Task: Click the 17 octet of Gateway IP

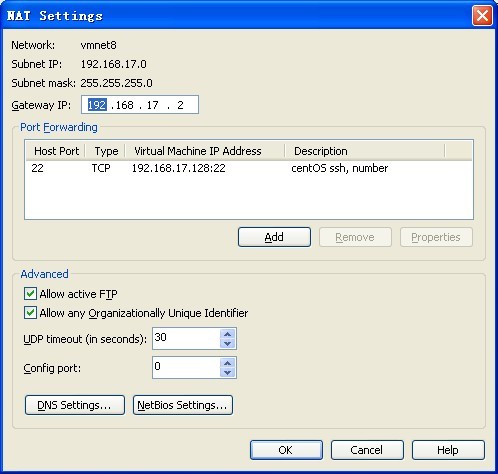Action: coord(152,105)
